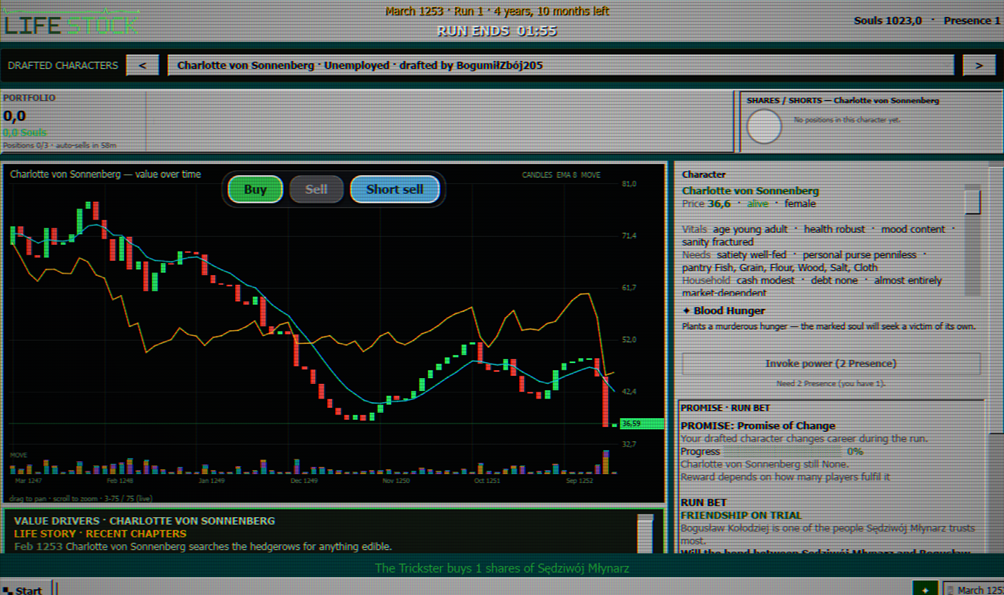Viewport: 1004px width, 595px height.
Task: Click the green sparkle tray icon
Action: (x=925, y=589)
